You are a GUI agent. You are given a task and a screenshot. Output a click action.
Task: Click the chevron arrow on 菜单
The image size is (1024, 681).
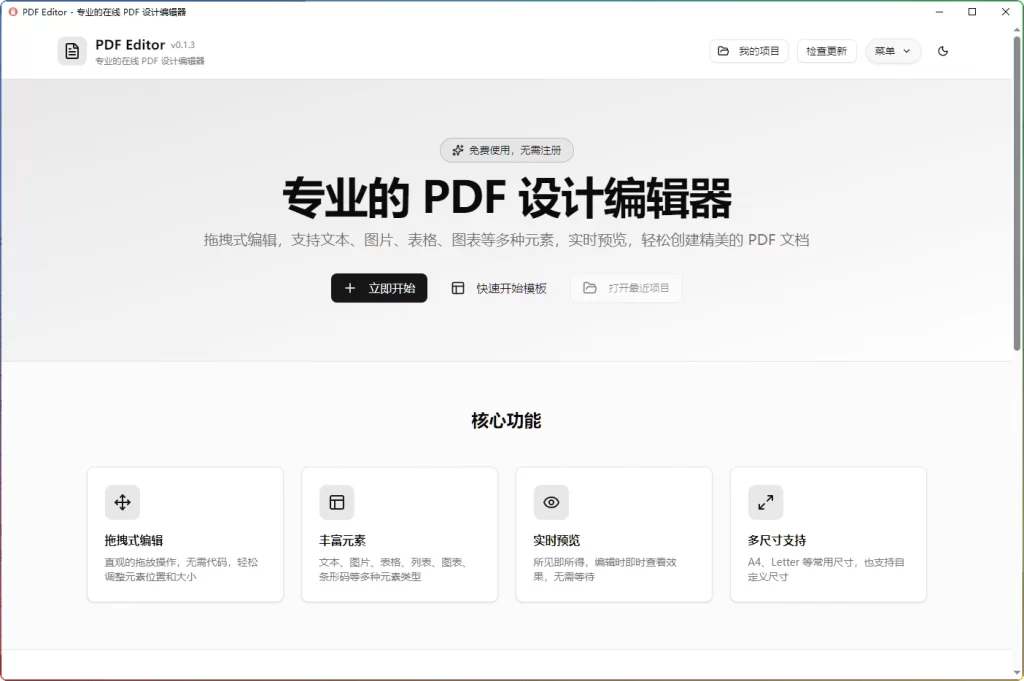[906, 51]
